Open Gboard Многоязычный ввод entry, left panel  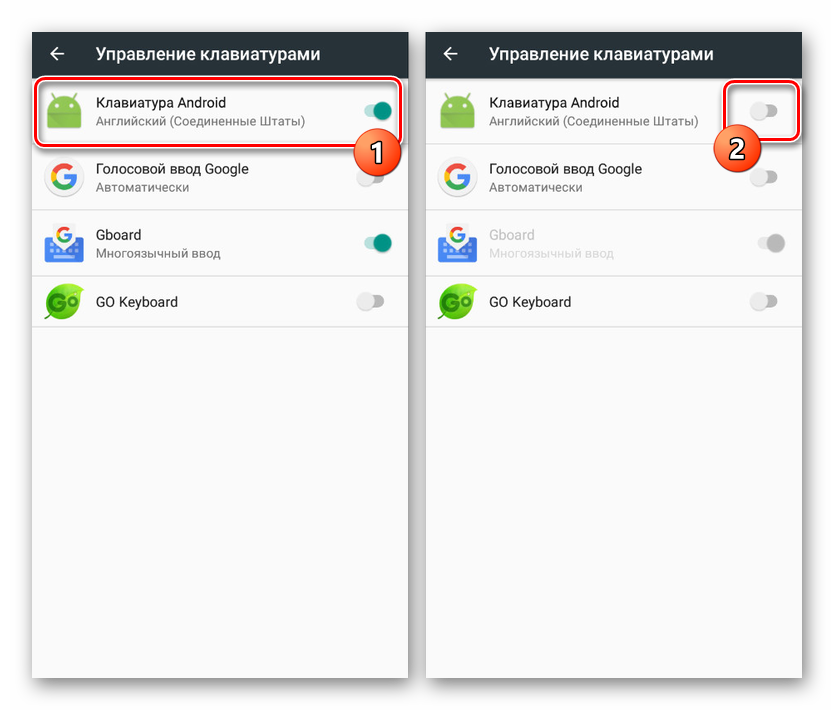(x=220, y=243)
